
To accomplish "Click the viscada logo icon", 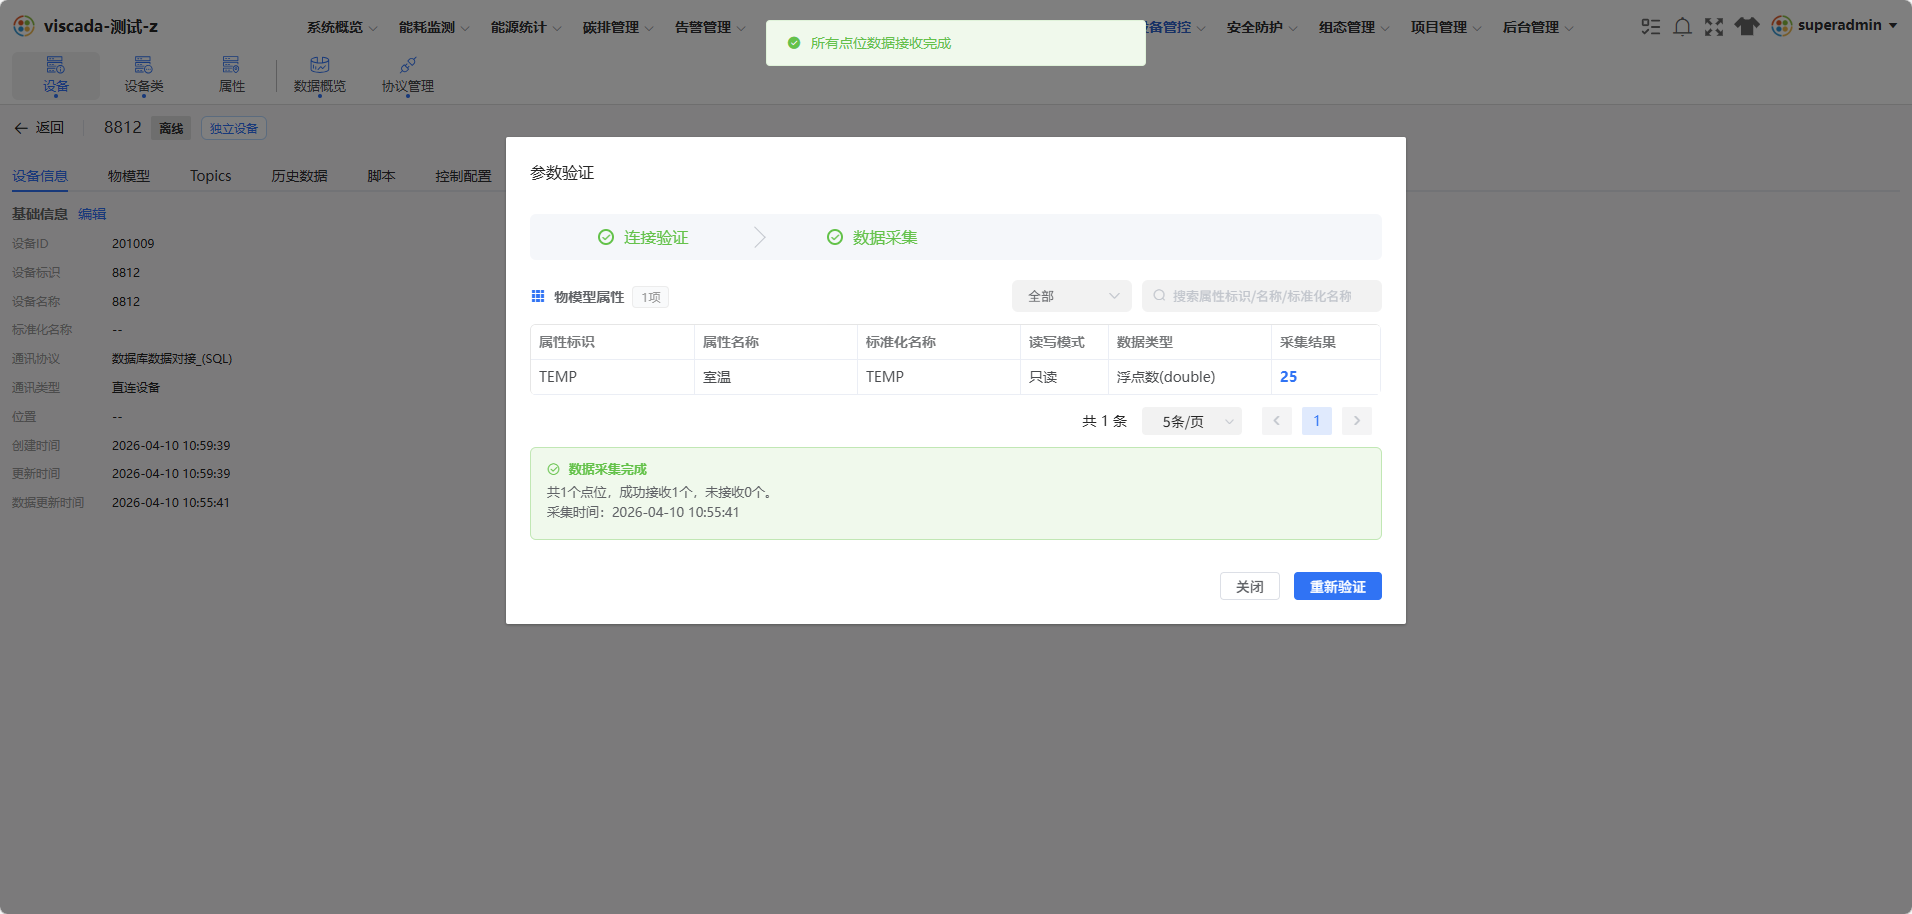I will tap(24, 26).
